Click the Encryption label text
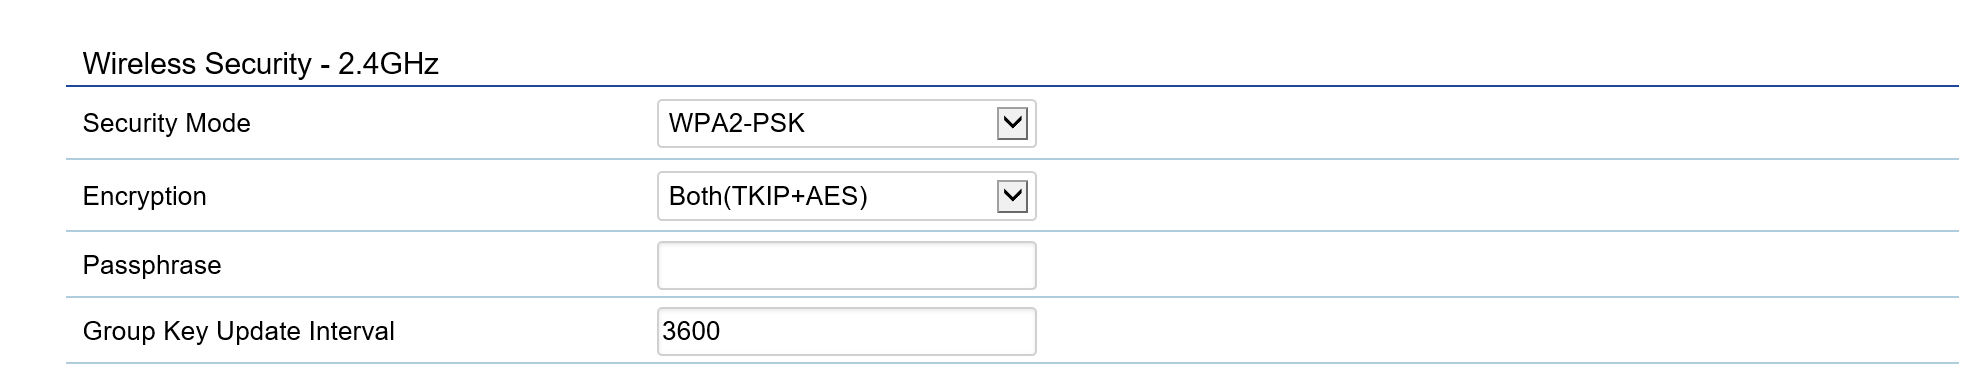Image resolution: width=1980 pixels, height=380 pixels. [x=145, y=196]
